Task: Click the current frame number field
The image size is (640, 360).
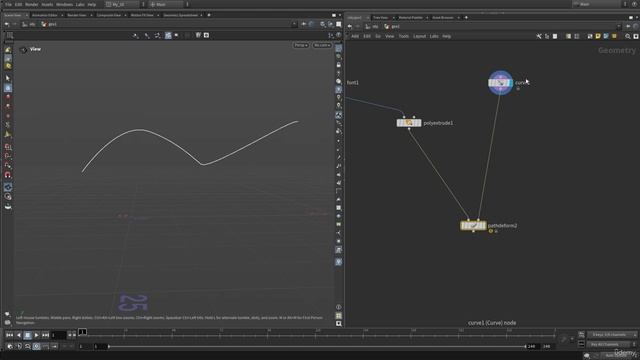Action: 58,335
